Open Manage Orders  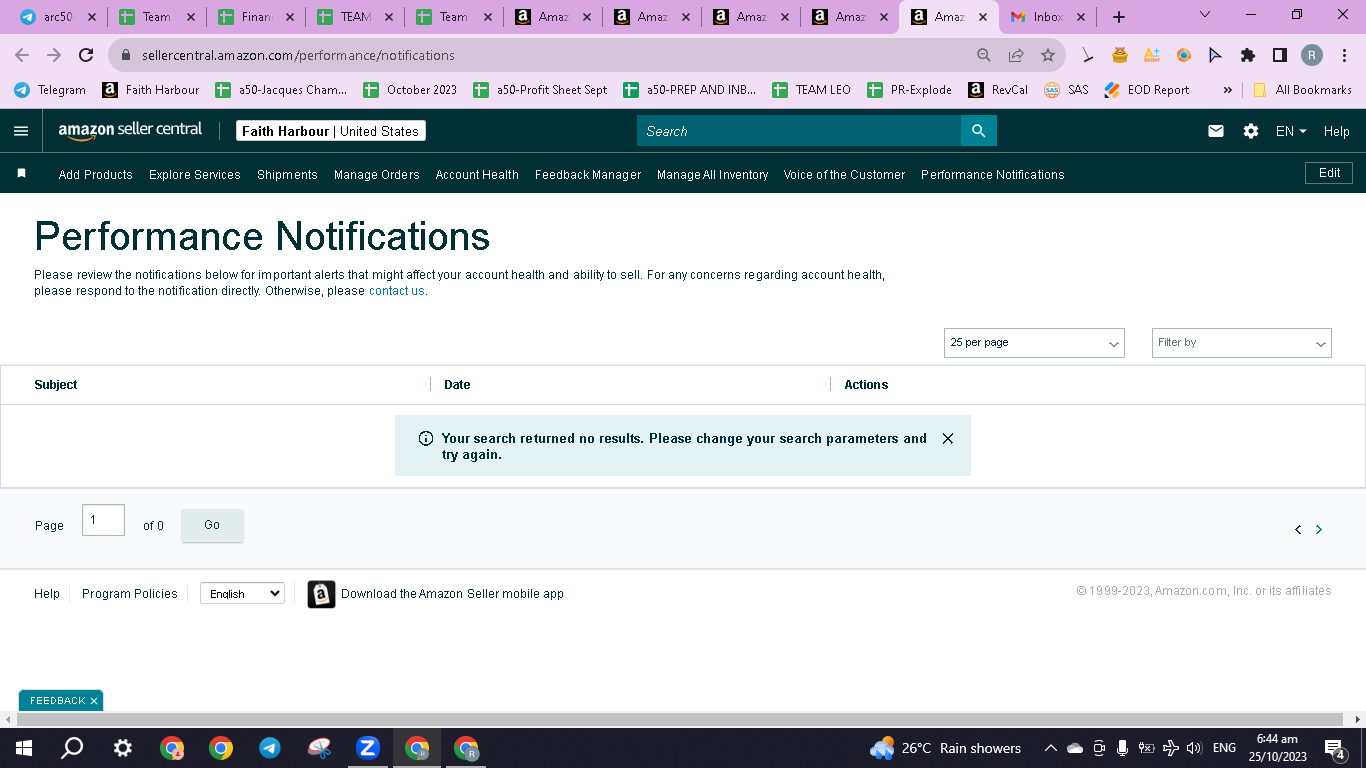(x=377, y=175)
